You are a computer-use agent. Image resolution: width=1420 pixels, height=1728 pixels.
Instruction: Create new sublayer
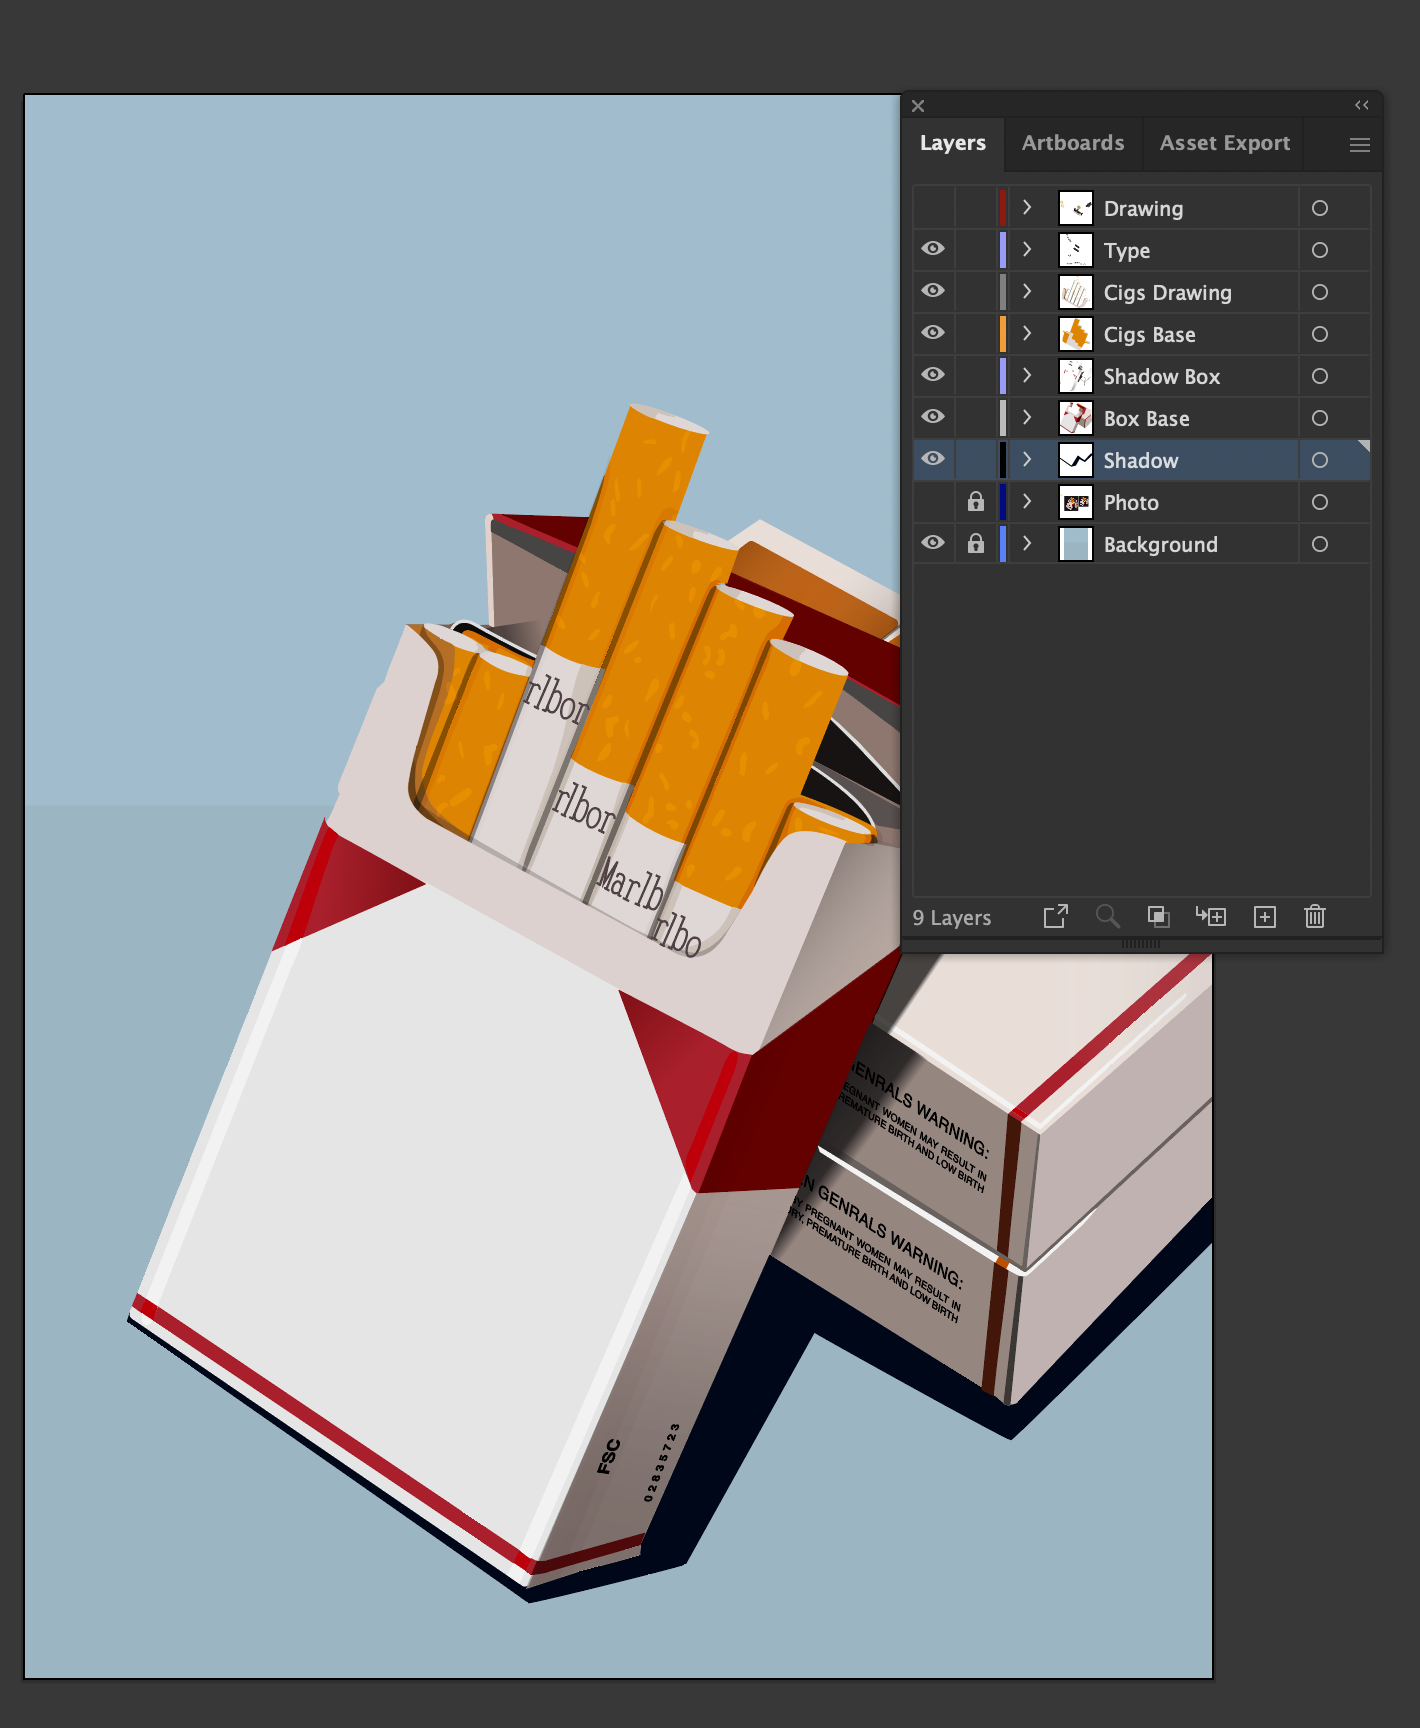pos(1211,916)
